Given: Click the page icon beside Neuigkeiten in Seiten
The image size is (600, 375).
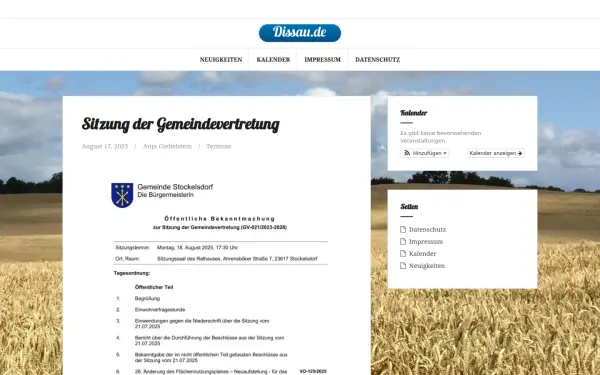Looking at the screenshot, I should (403, 266).
